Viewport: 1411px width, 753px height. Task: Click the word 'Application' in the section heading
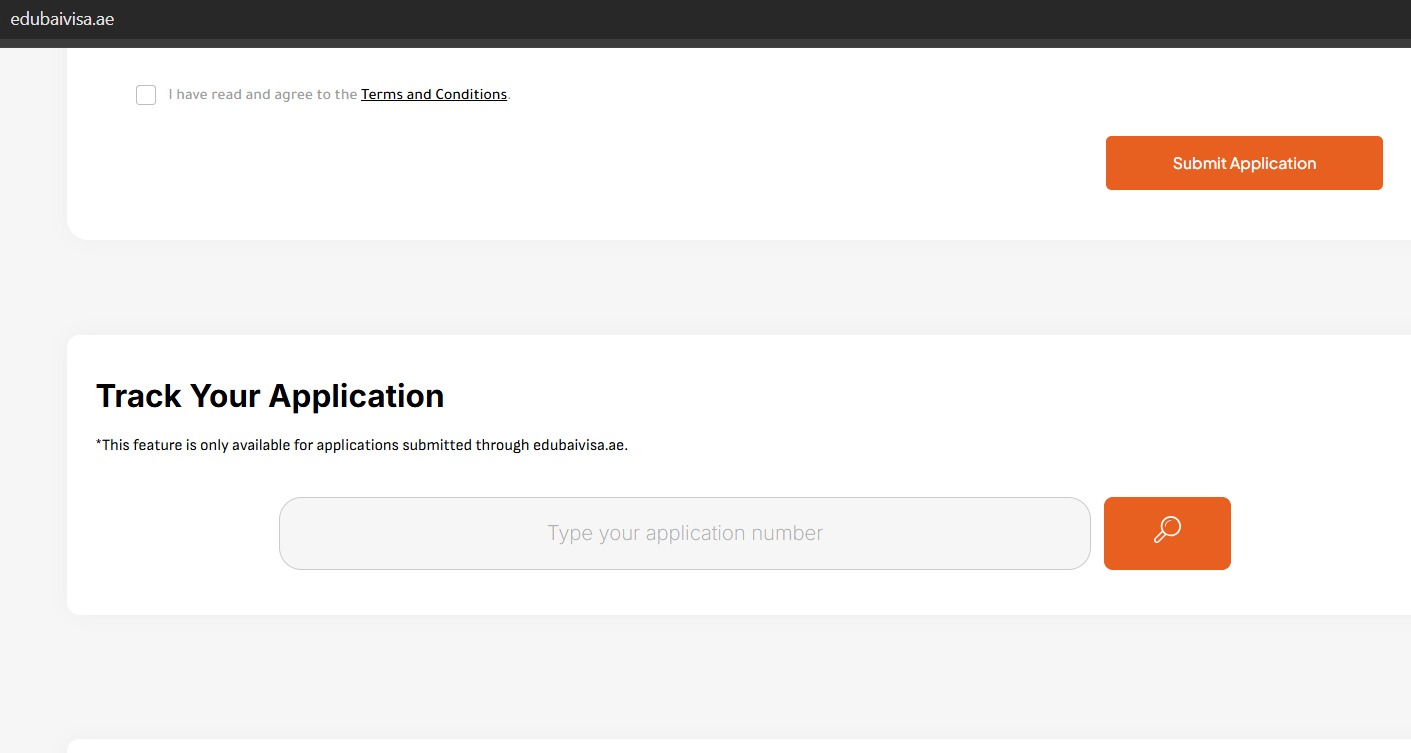[356, 396]
